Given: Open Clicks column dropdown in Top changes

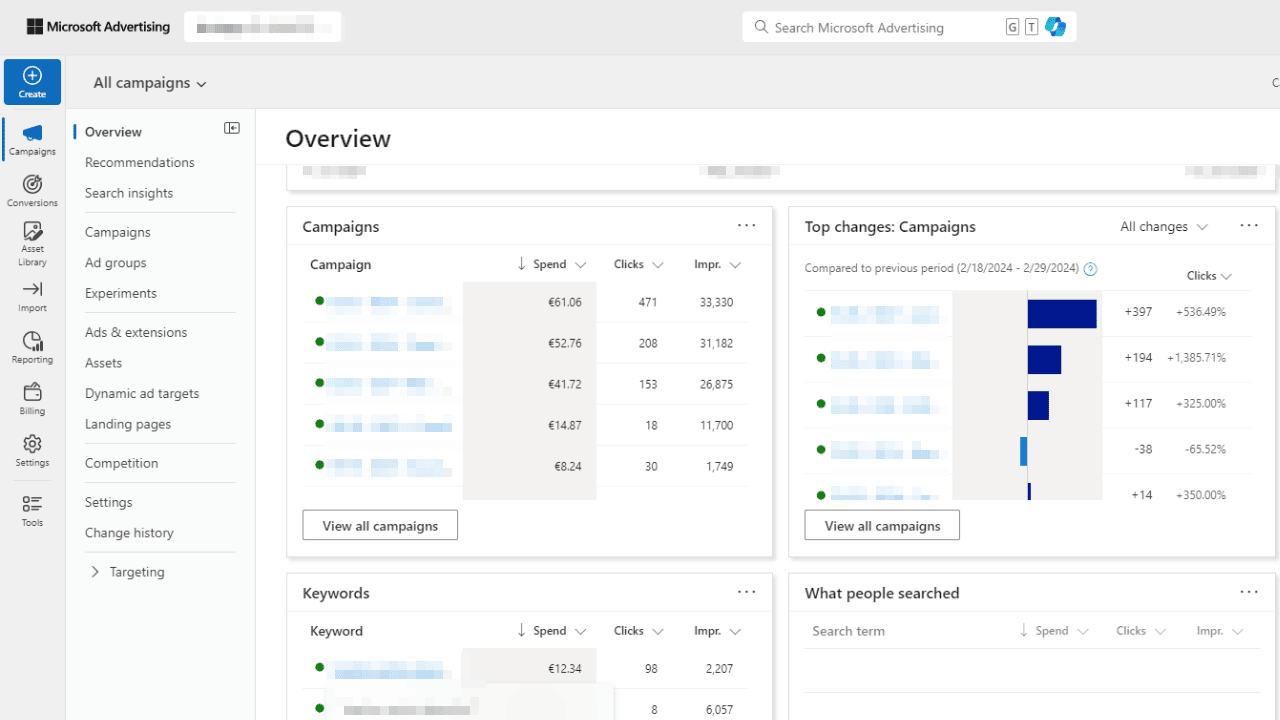Looking at the screenshot, I should (1209, 276).
